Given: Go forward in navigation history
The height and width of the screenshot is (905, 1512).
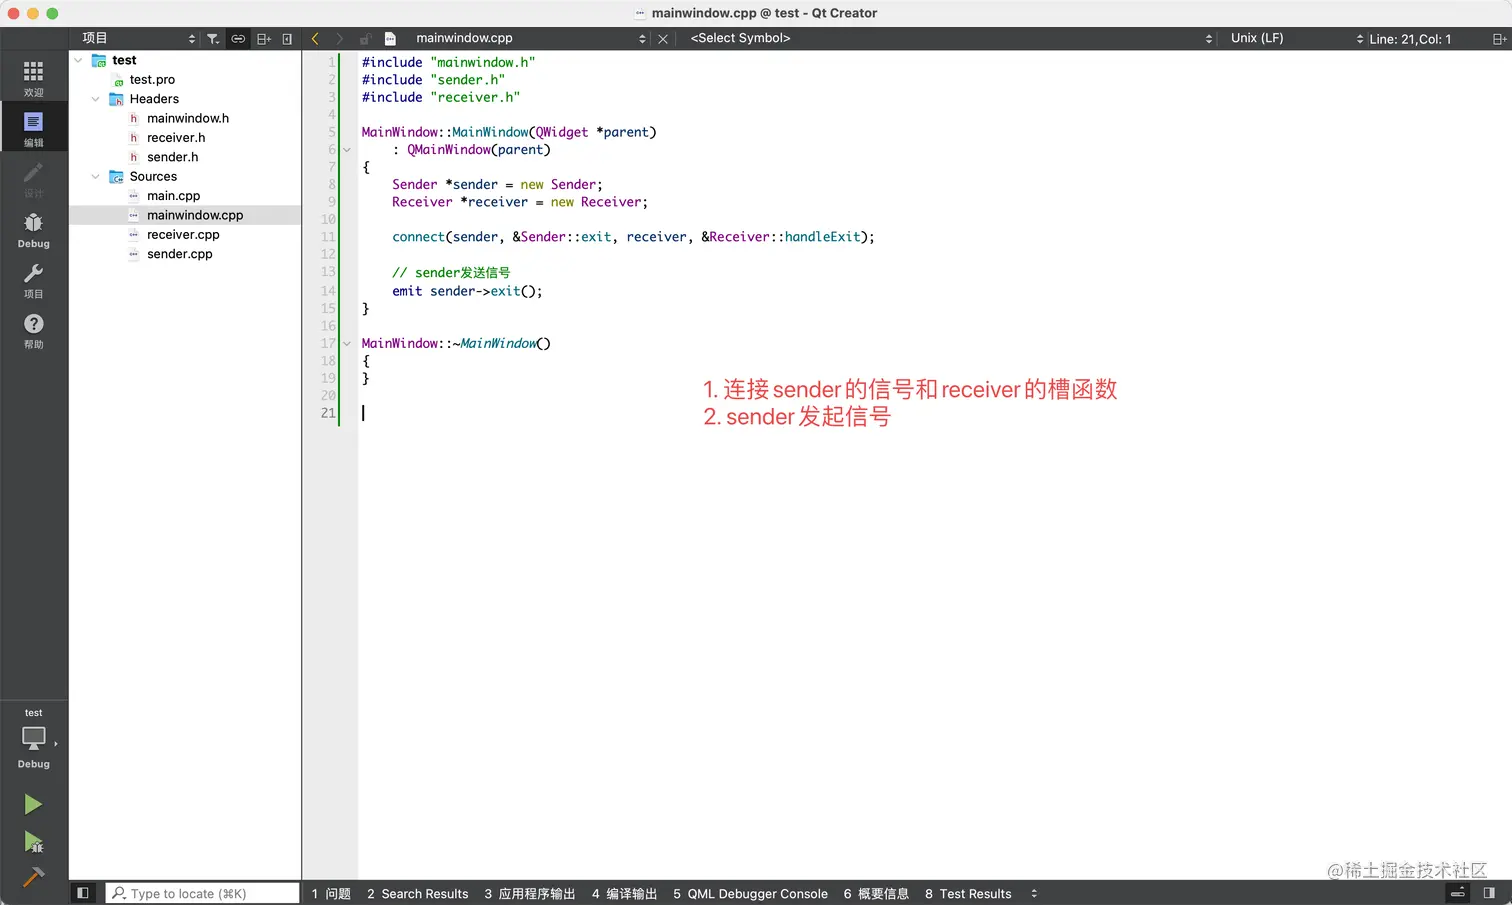Looking at the screenshot, I should point(340,39).
